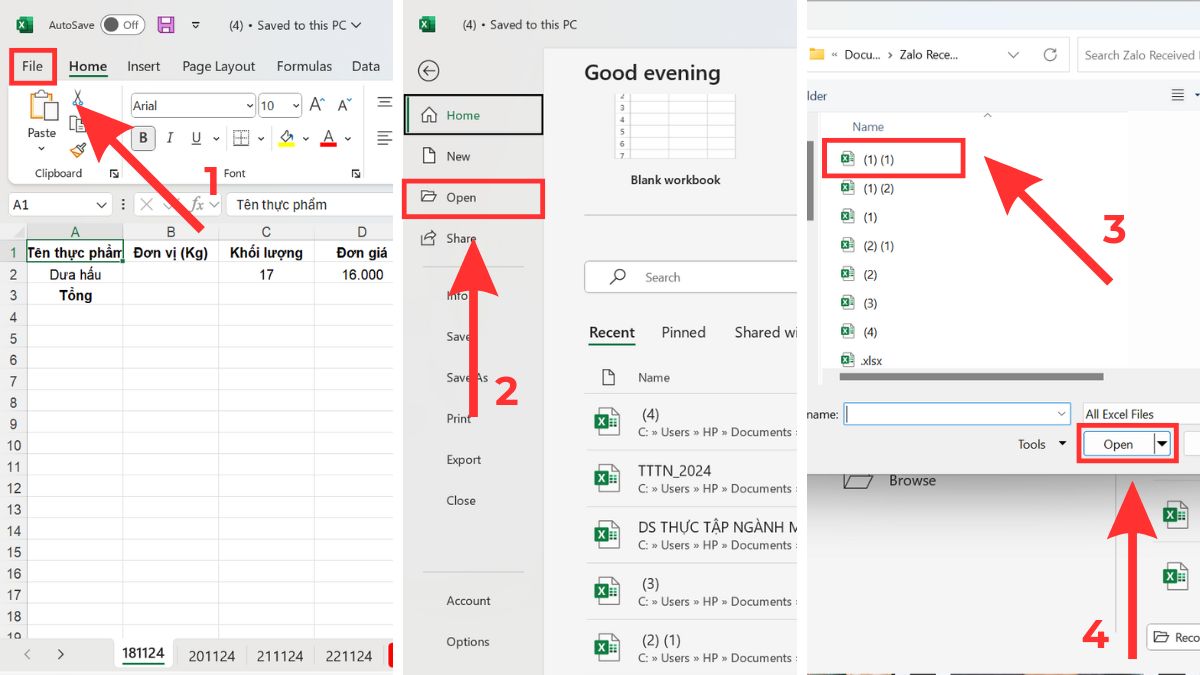Viewport: 1200px width, 675px height.
Task: Select the Tổng cell in column A
Action: click(x=75, y=295)
